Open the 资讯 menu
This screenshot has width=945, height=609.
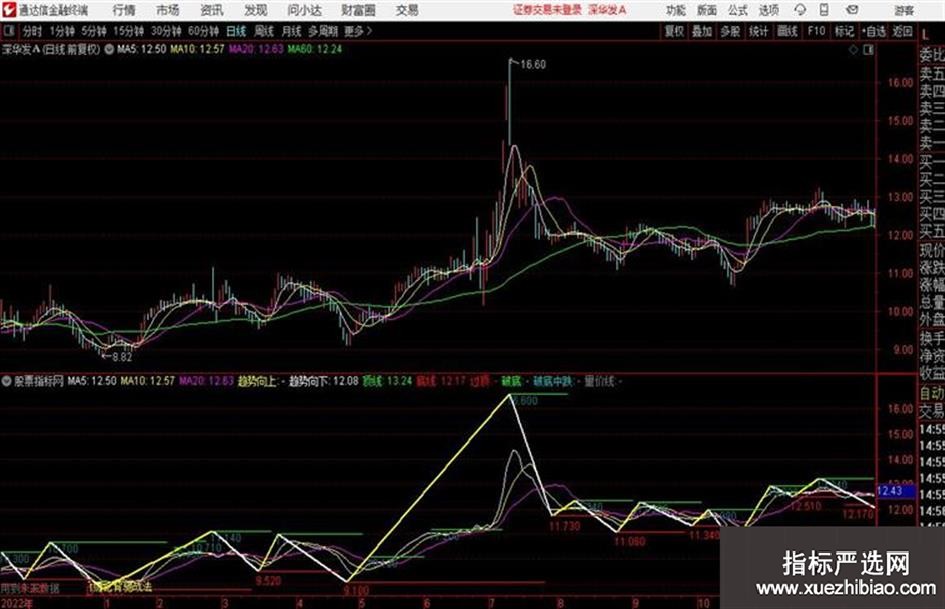[x=212, y=10]
